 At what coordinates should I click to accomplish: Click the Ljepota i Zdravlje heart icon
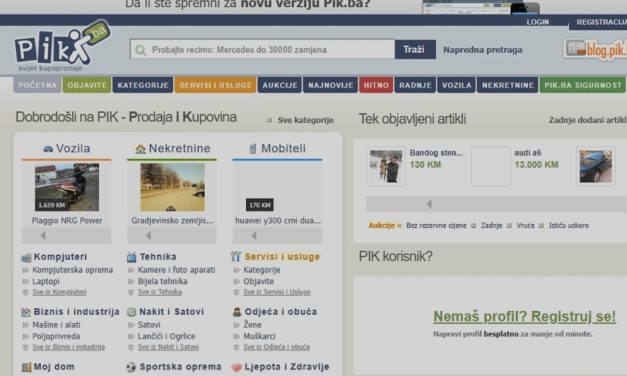click(x=237, y=367)
